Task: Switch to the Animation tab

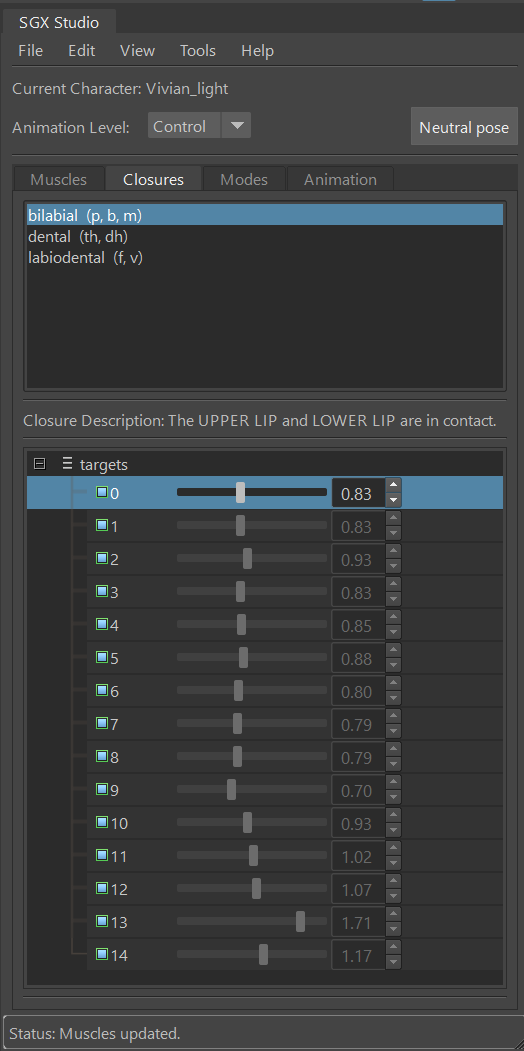Action: [340, 180]
